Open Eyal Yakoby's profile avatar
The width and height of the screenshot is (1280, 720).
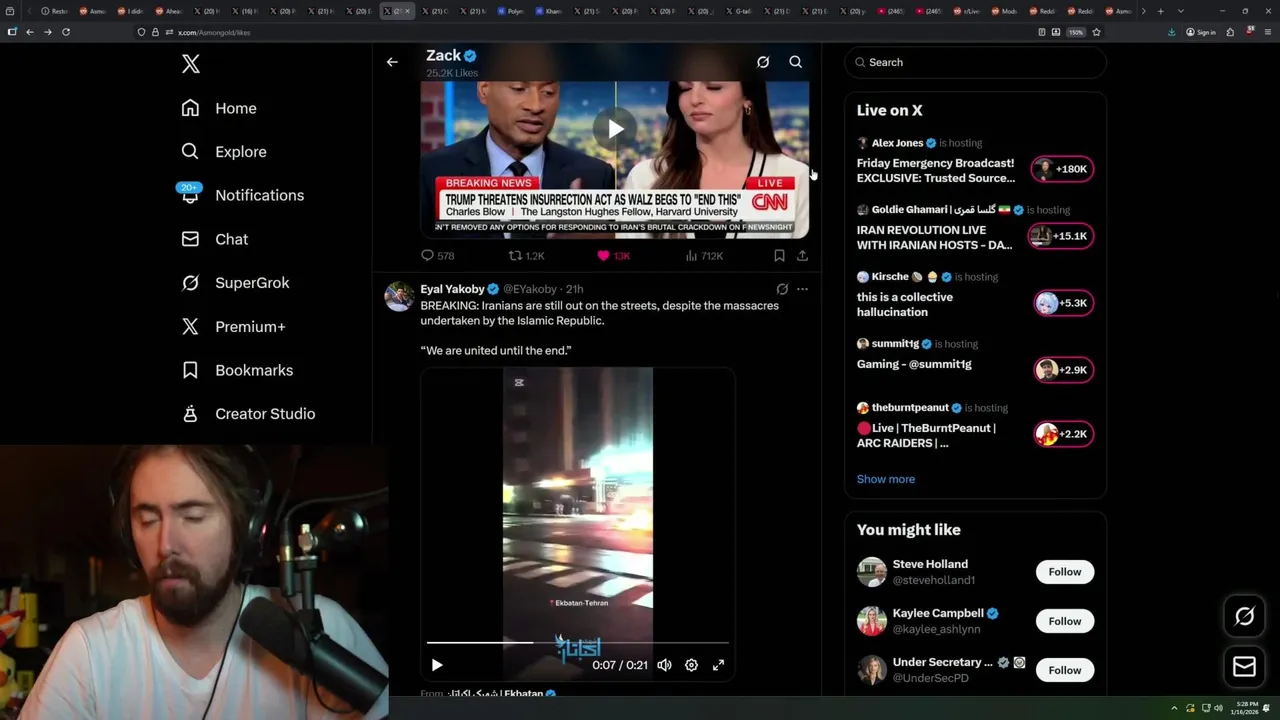pos(400,297)
